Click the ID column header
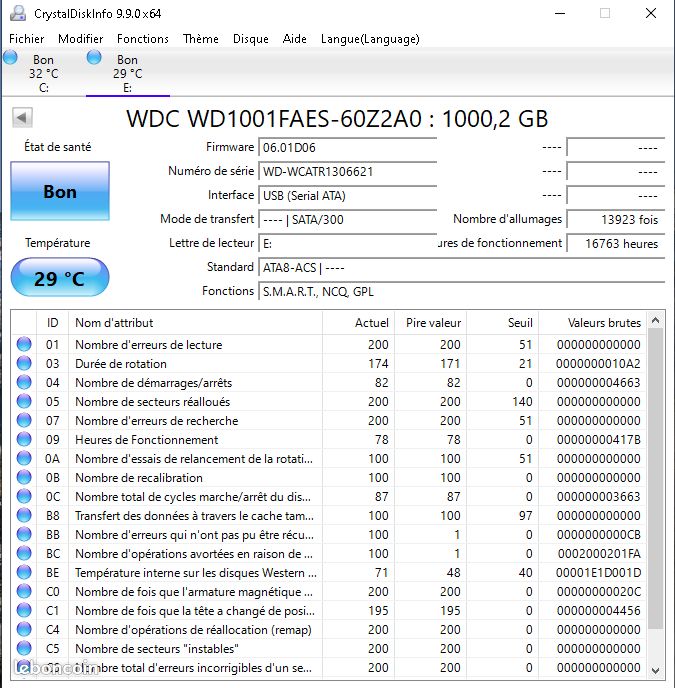 coord(52,323)
